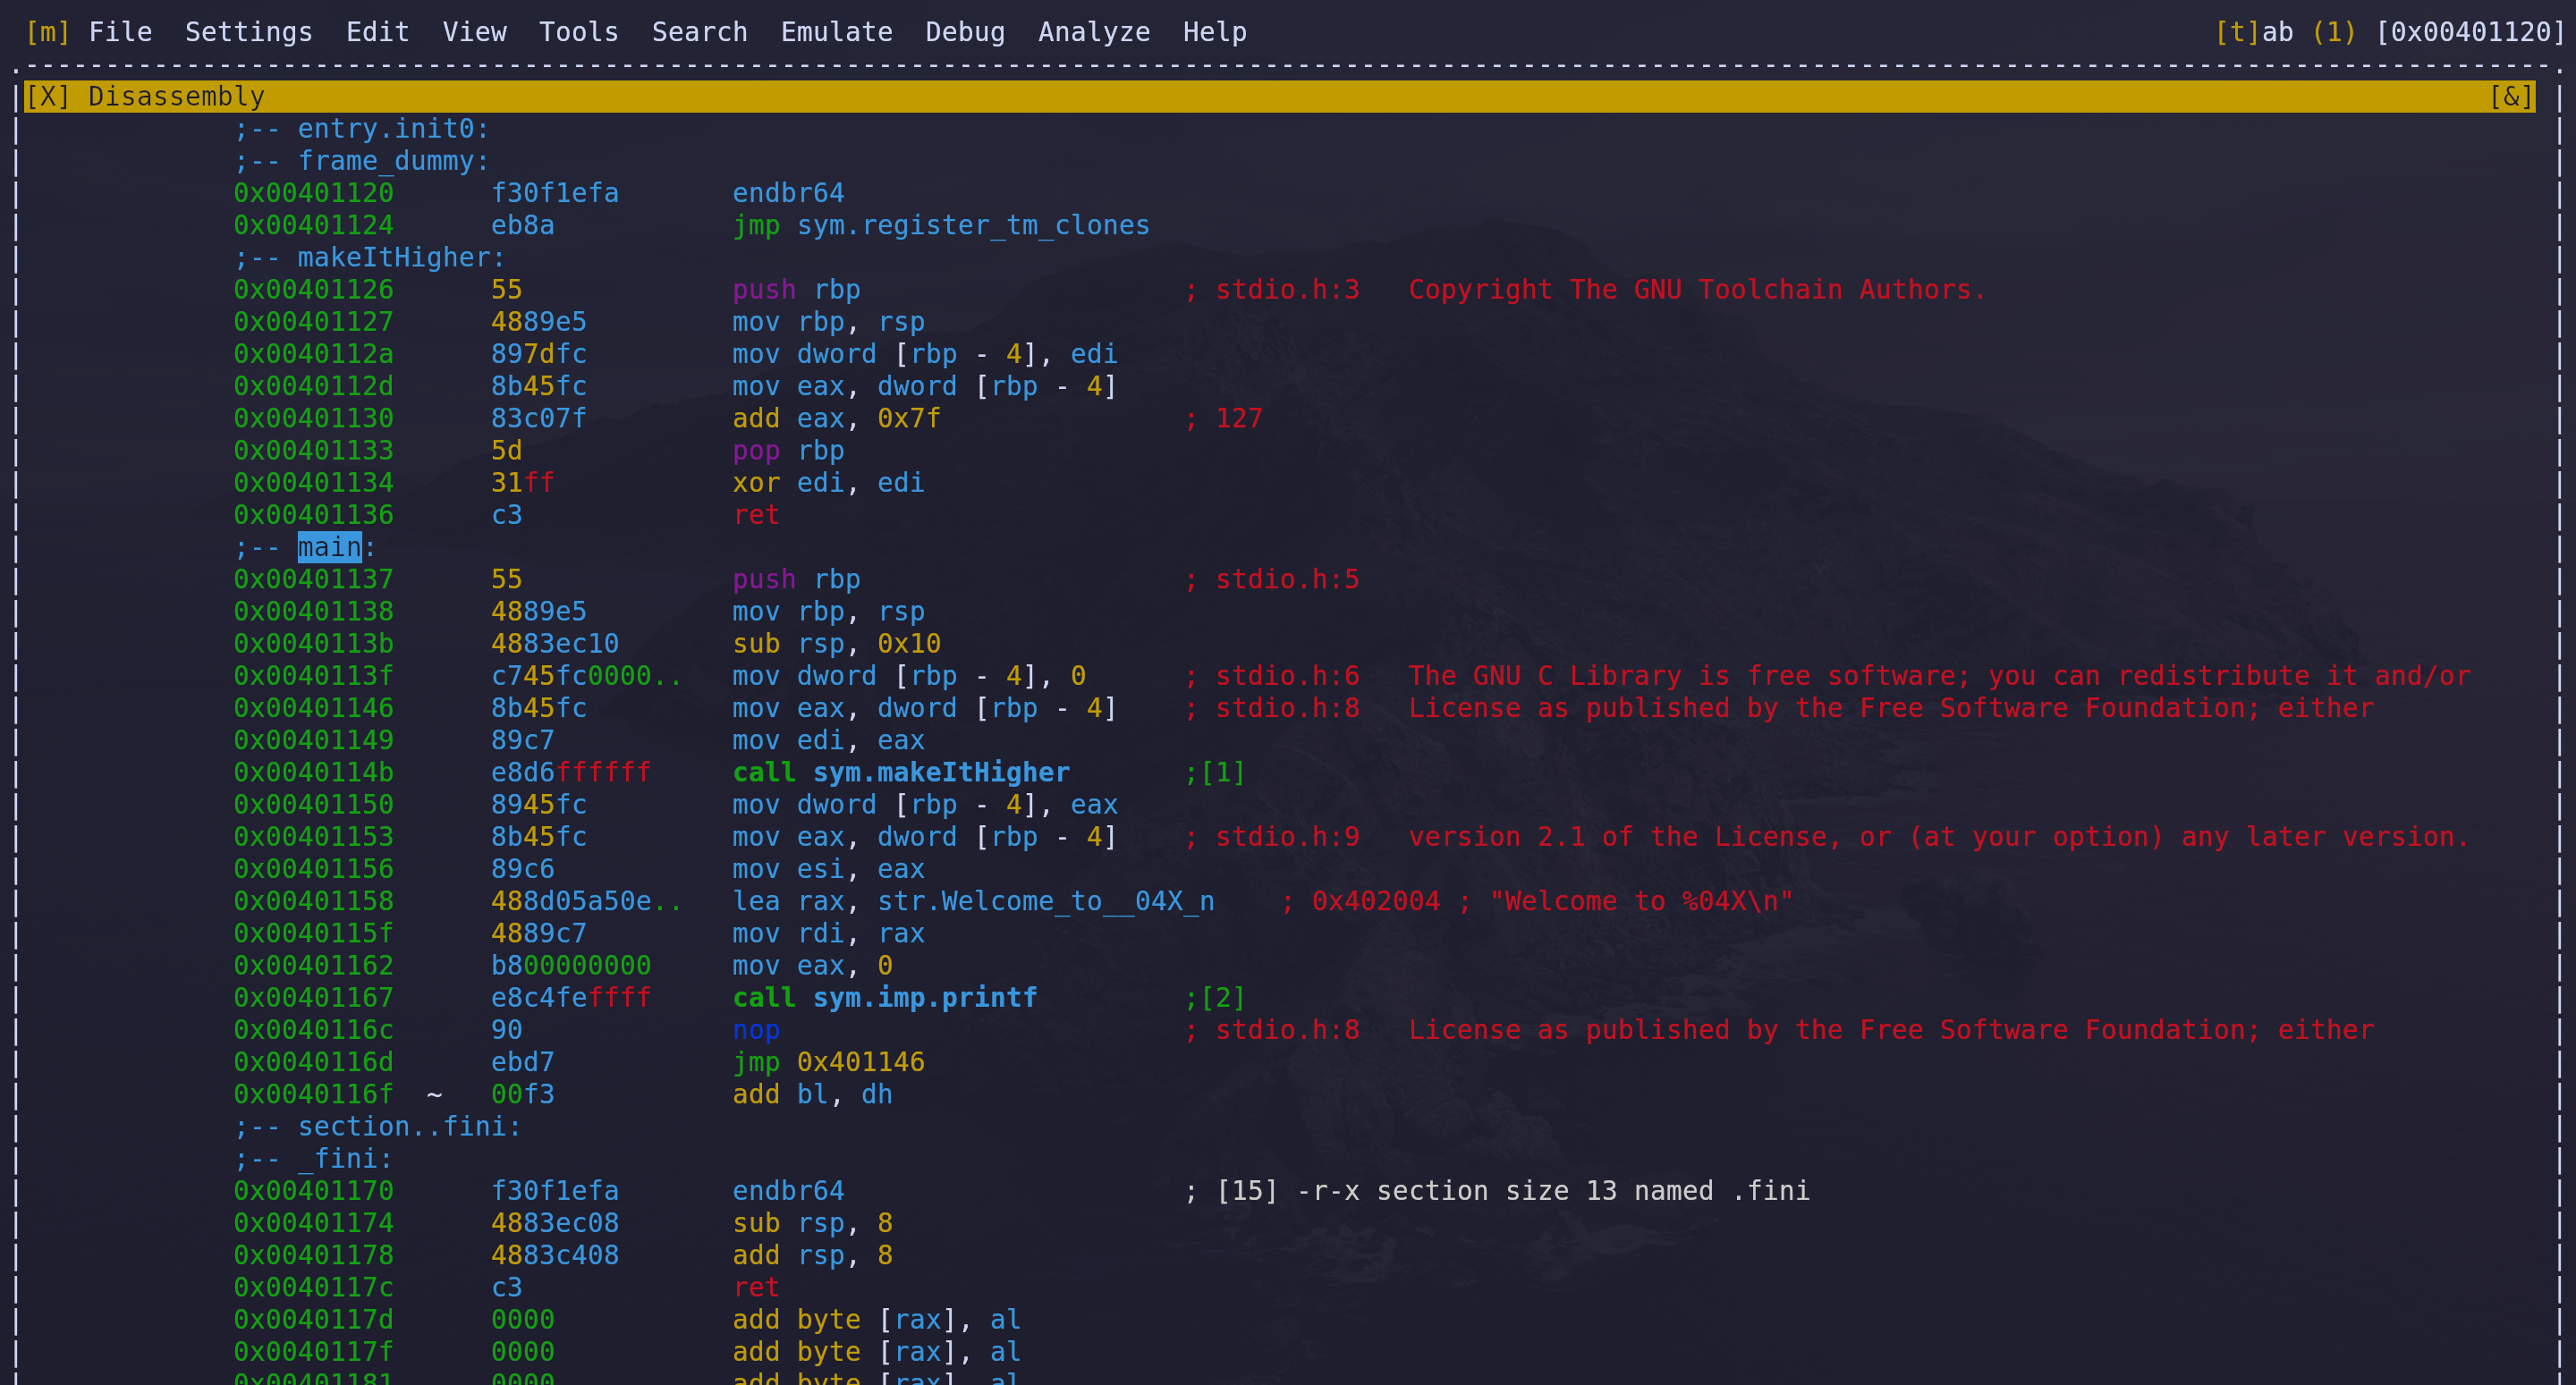This screenshot has height=1385, width=2576.
Task: Follow call sym.imp.printf reference
Action: (924, 997)
